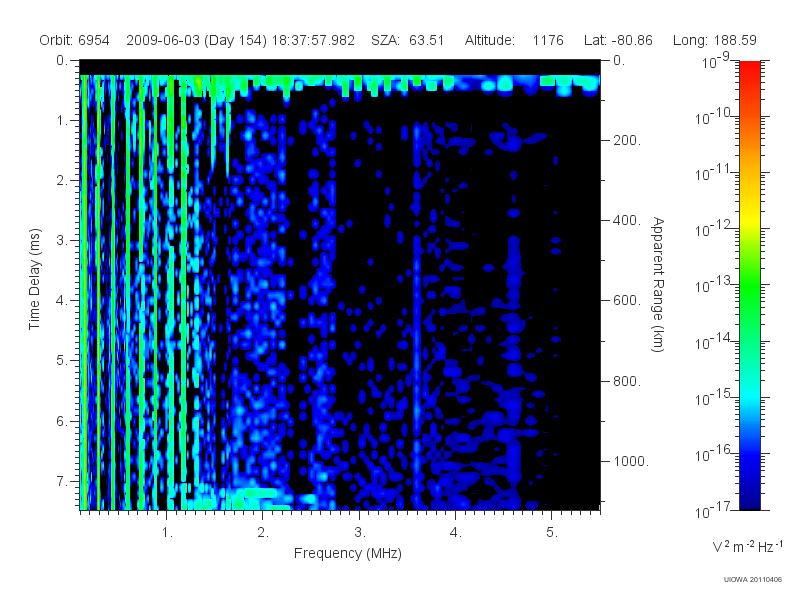Screen dimensions: 800x600
Task: Click the 'UIOWA 20110406' credit text
Action: point(753,580)
